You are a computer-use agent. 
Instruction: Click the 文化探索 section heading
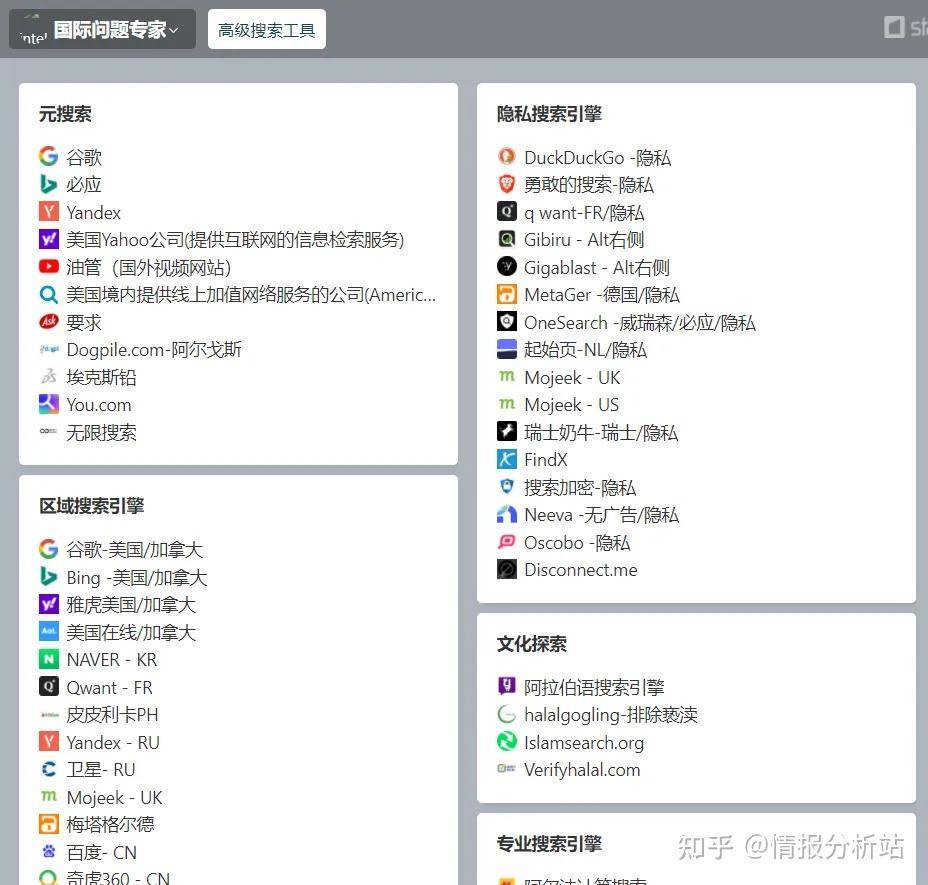point(531,643)
